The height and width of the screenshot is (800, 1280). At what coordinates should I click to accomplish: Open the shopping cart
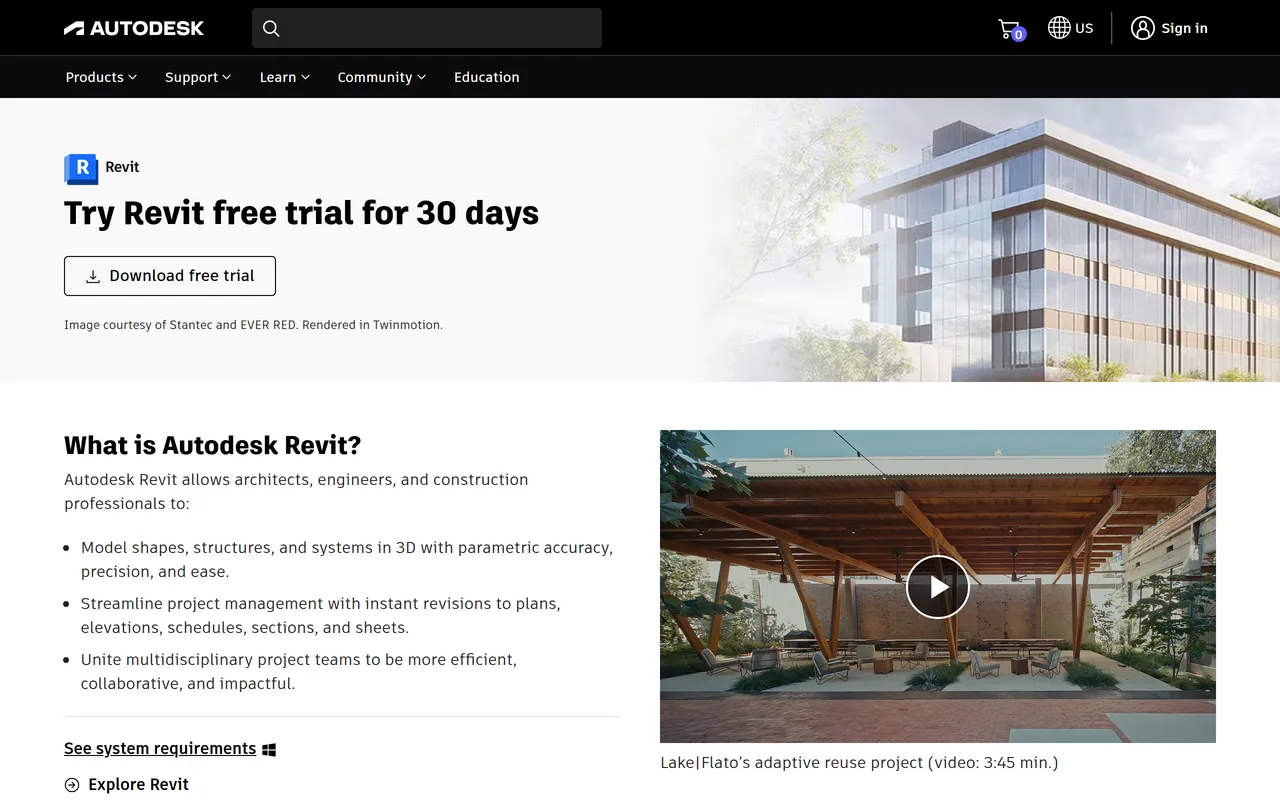tap(1012, 29)
